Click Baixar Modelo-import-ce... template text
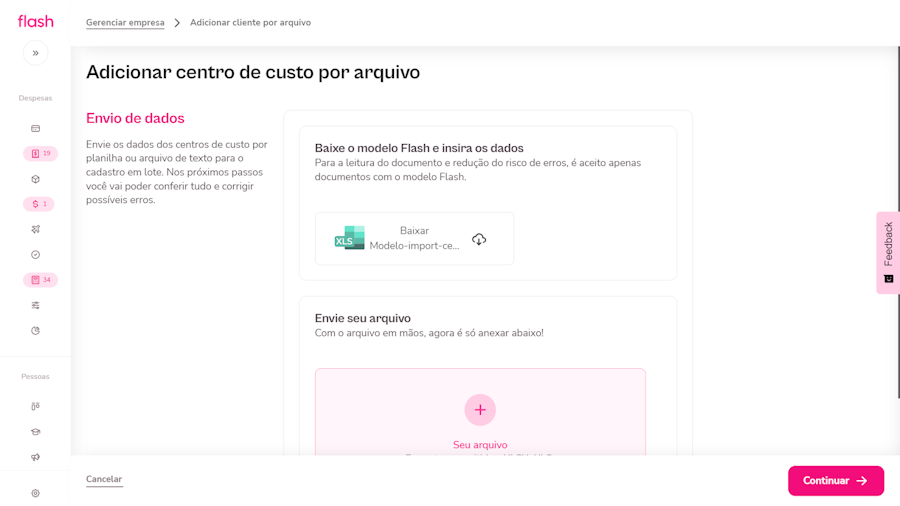 tap(414, 238)
